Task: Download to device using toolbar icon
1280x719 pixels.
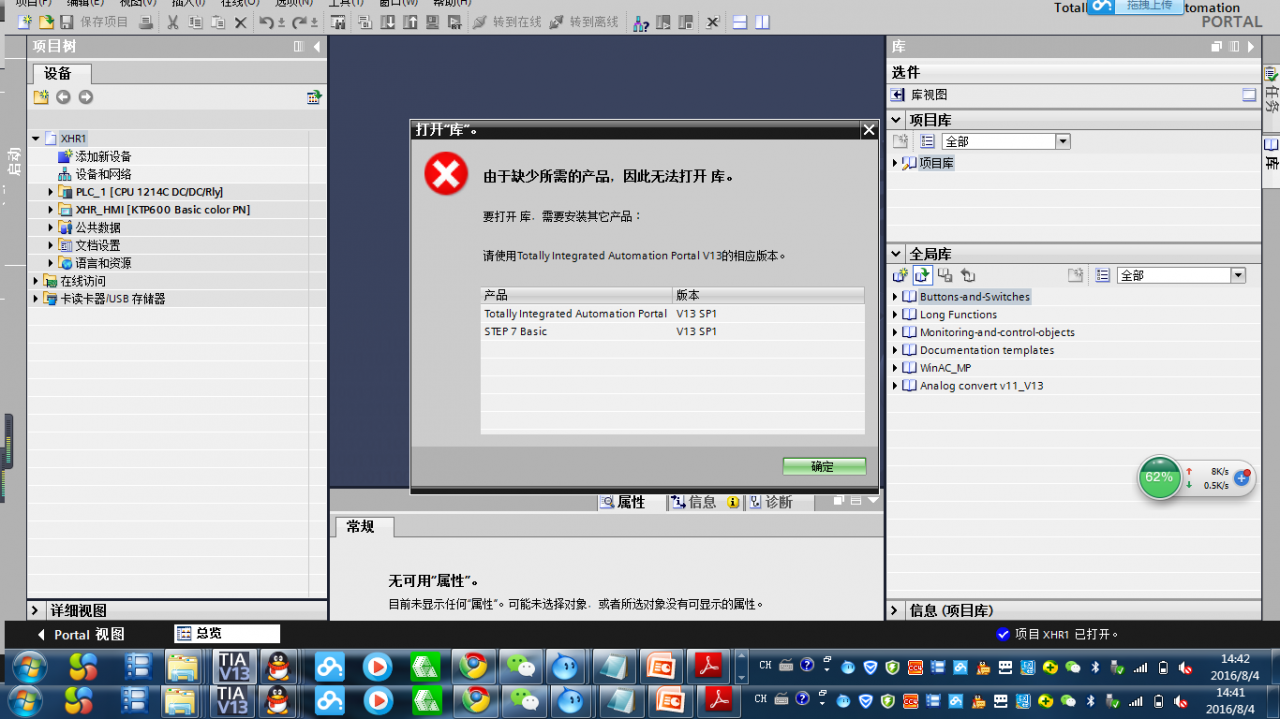Action: pos(388,22)
